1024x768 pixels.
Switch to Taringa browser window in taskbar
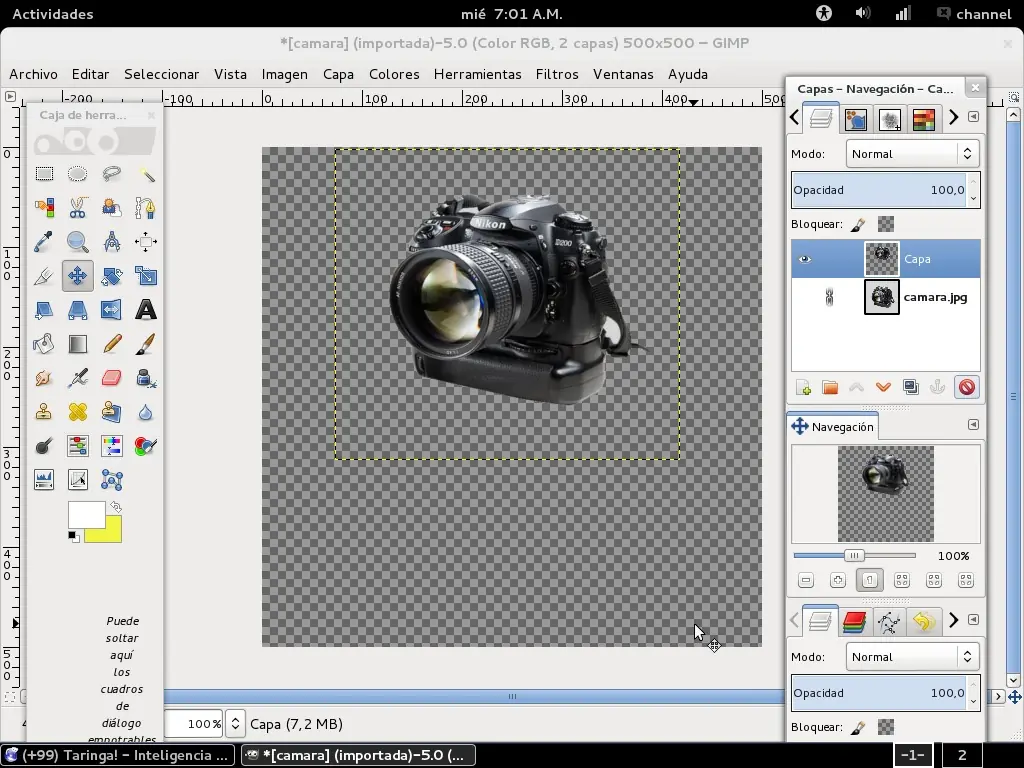pos(118,756)
